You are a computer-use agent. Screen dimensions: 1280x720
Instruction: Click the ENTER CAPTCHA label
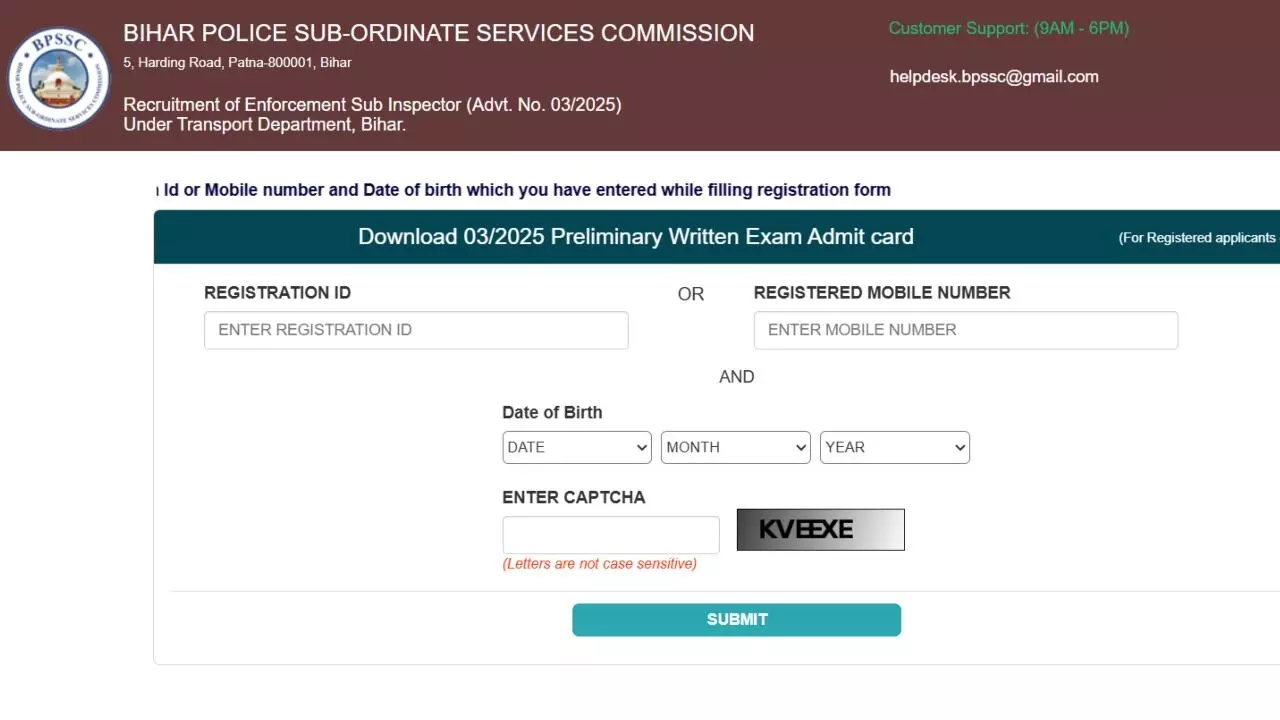(573, 497)
